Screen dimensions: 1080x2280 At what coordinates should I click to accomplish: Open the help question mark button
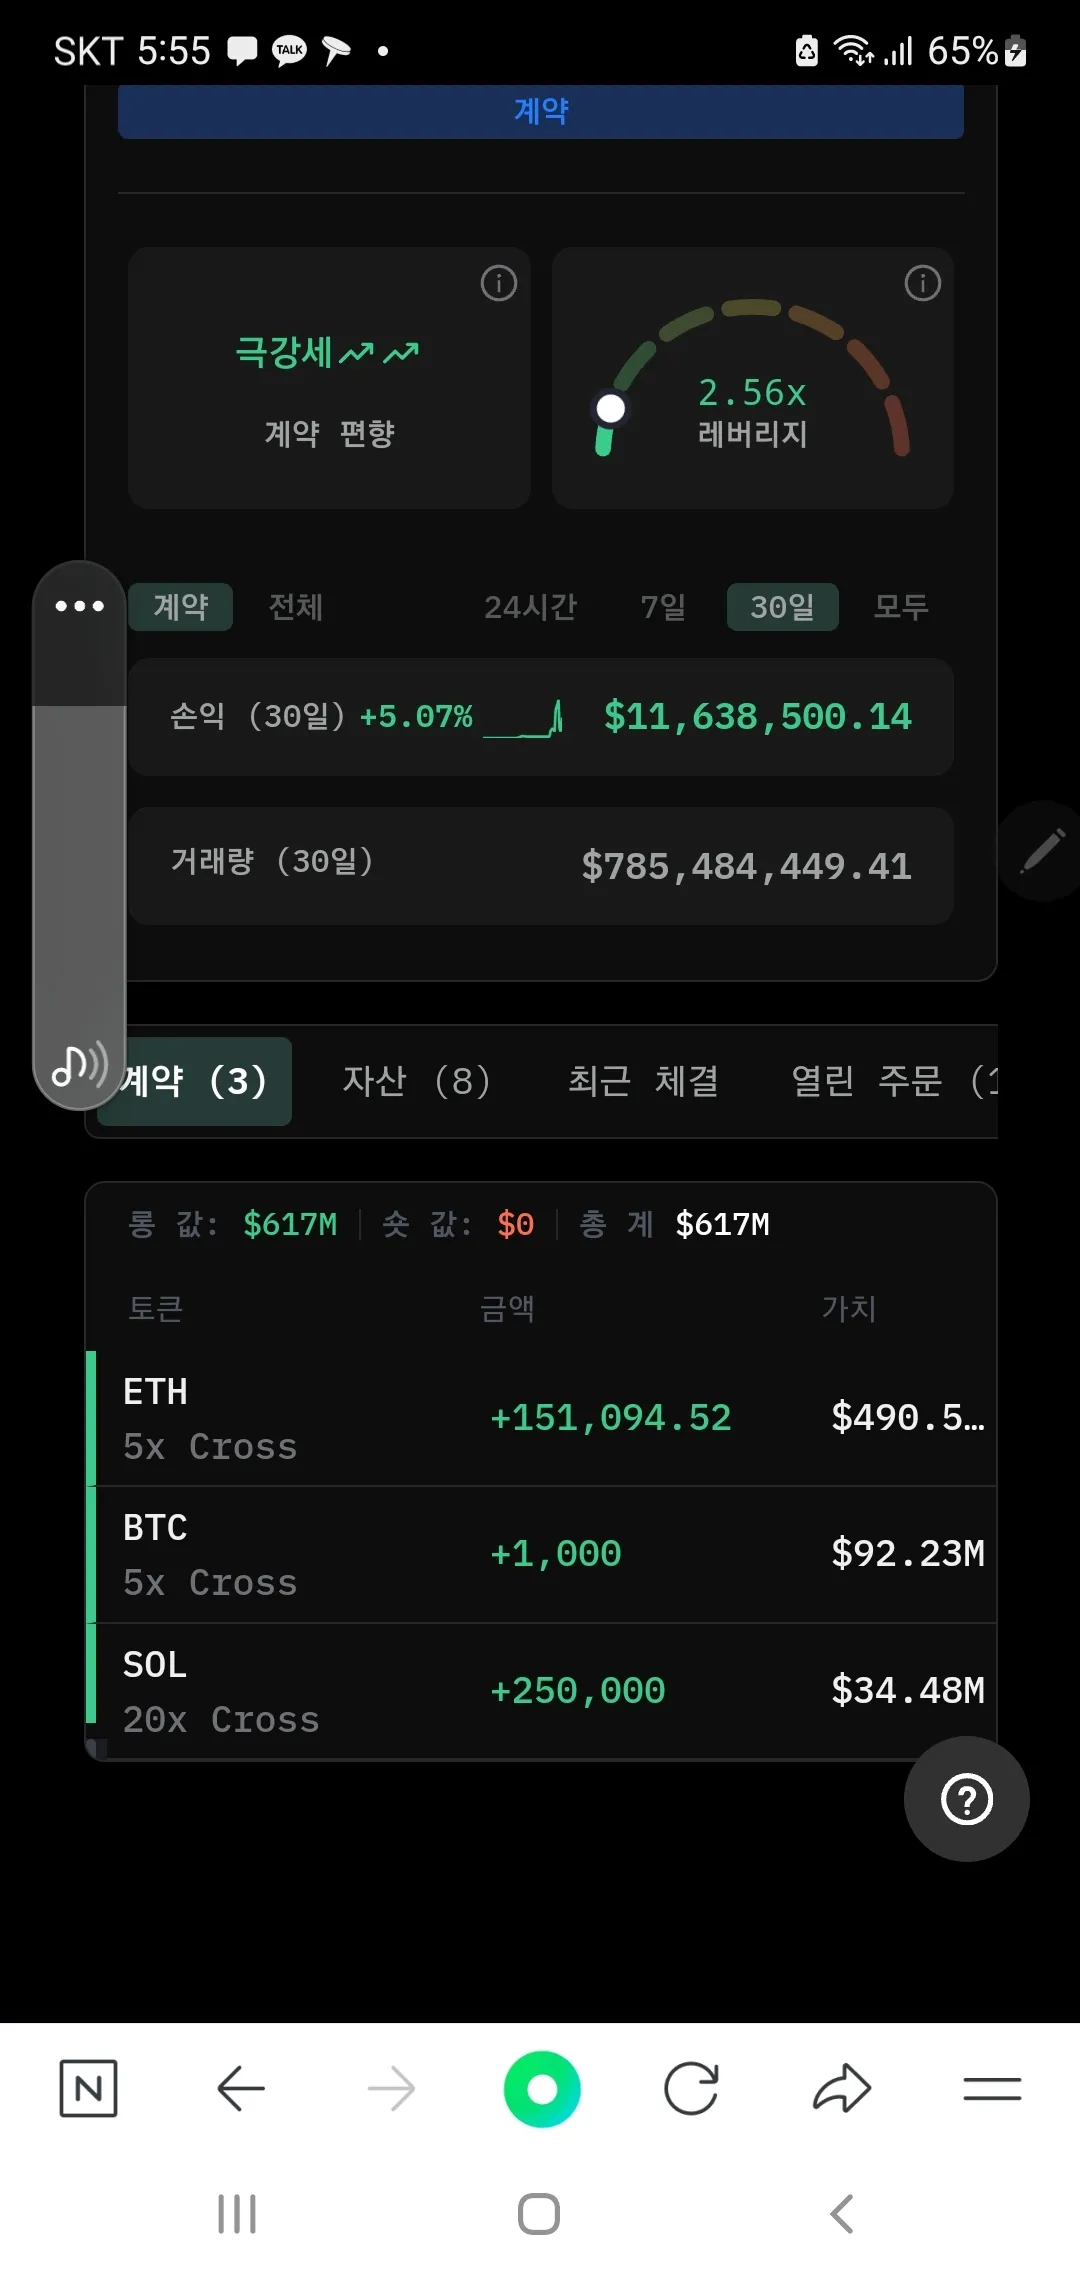(x=966, y=1799)
